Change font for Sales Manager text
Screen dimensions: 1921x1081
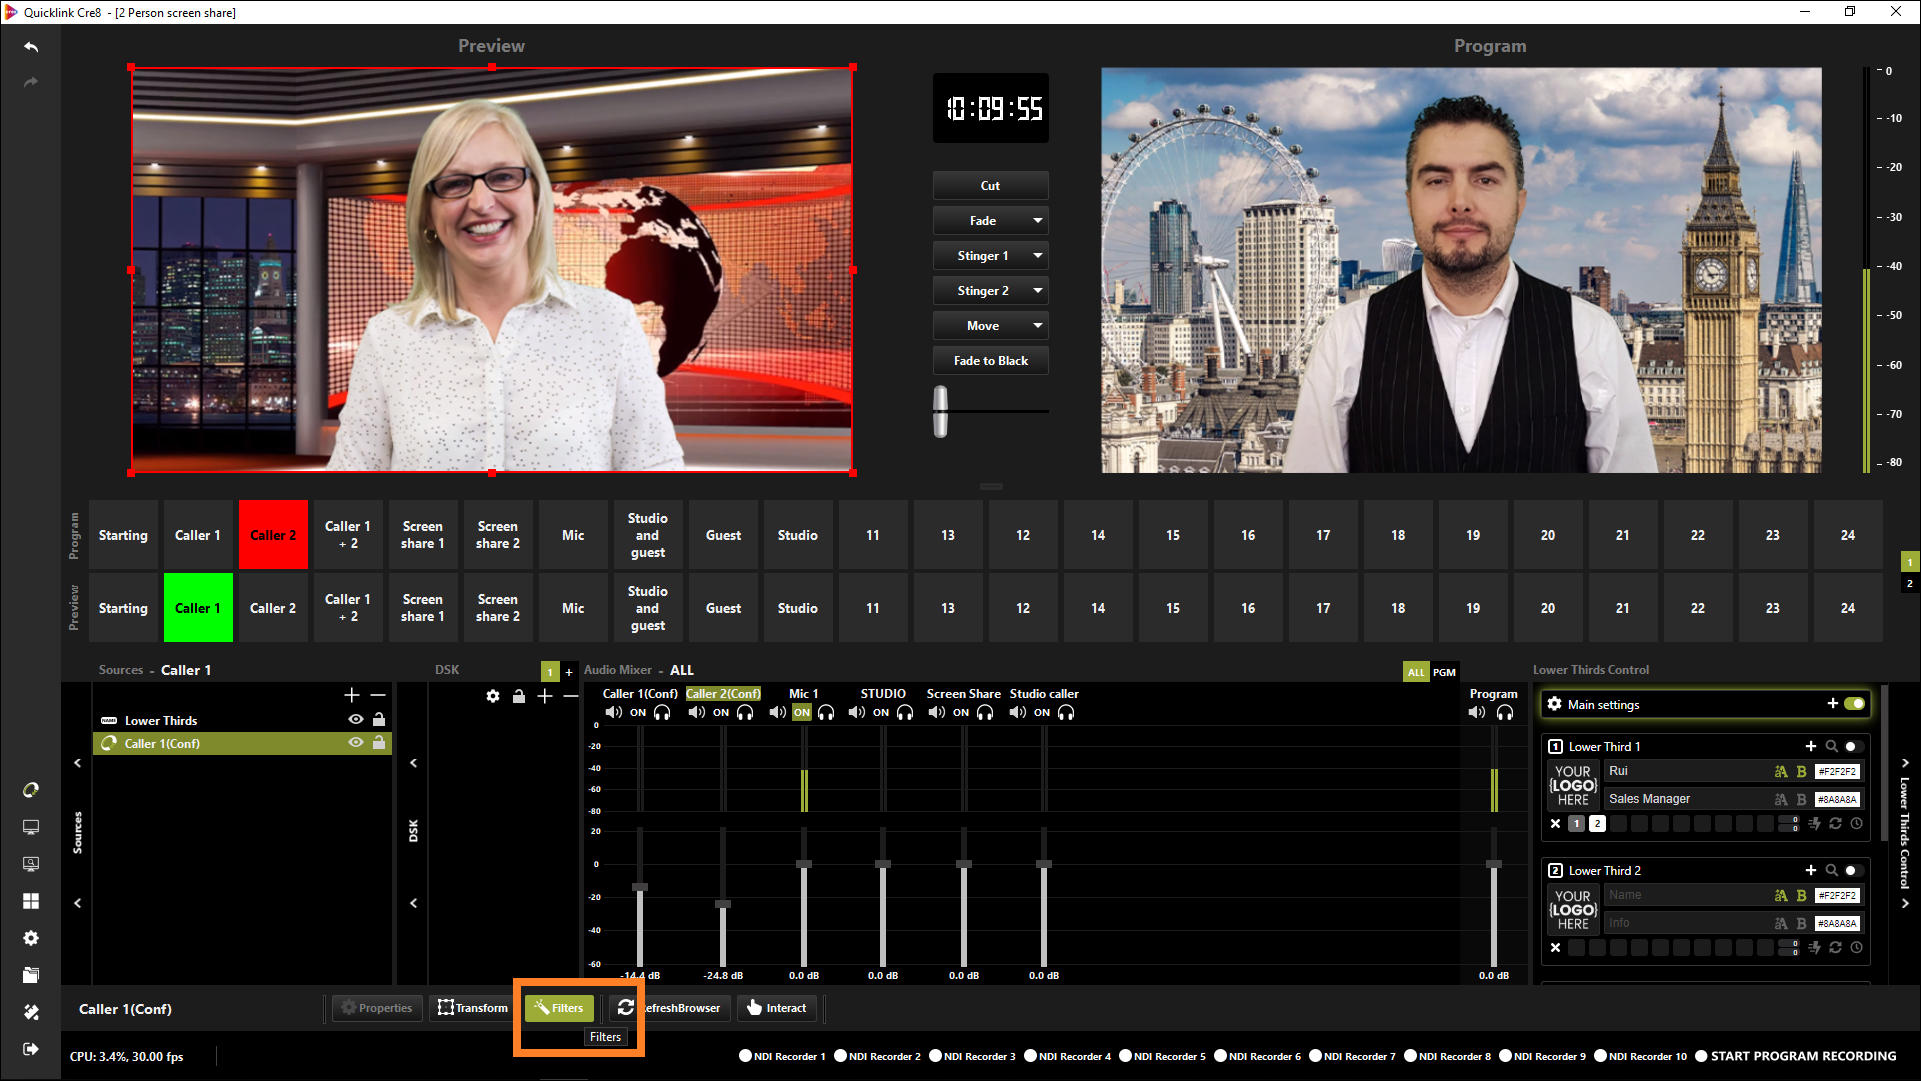click(1781, 800)
